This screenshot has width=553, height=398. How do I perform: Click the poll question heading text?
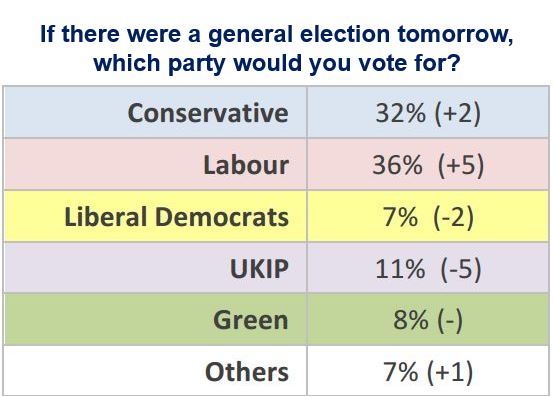click(x=276, y=48)
